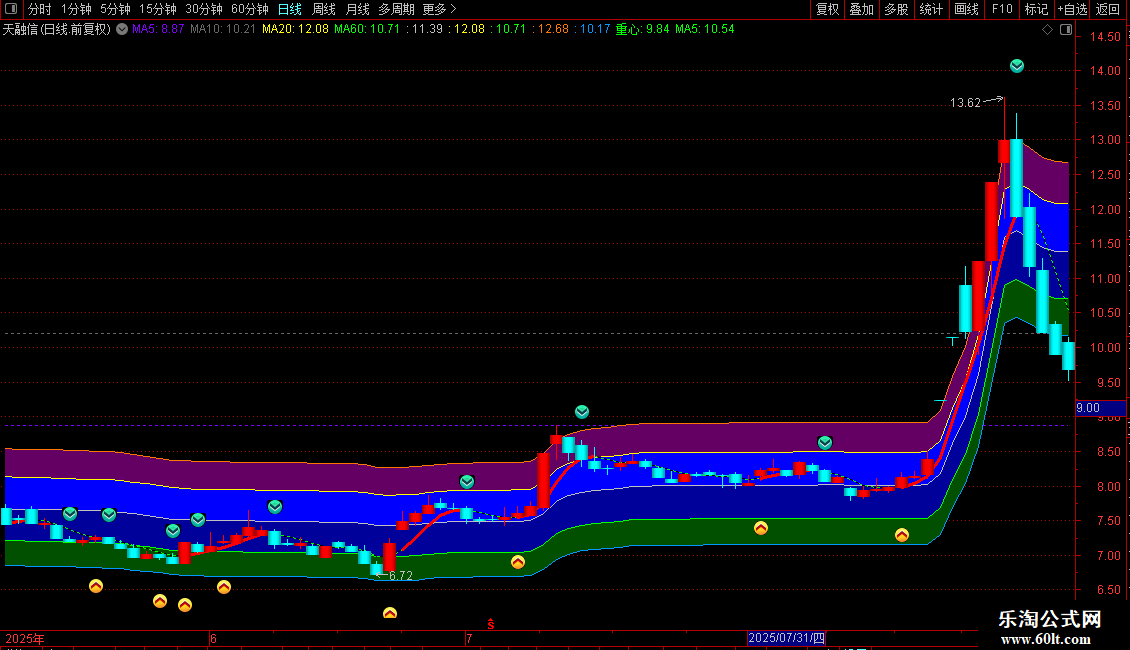Click the 统计 statistics button
1130x650 pixels.
931,9
